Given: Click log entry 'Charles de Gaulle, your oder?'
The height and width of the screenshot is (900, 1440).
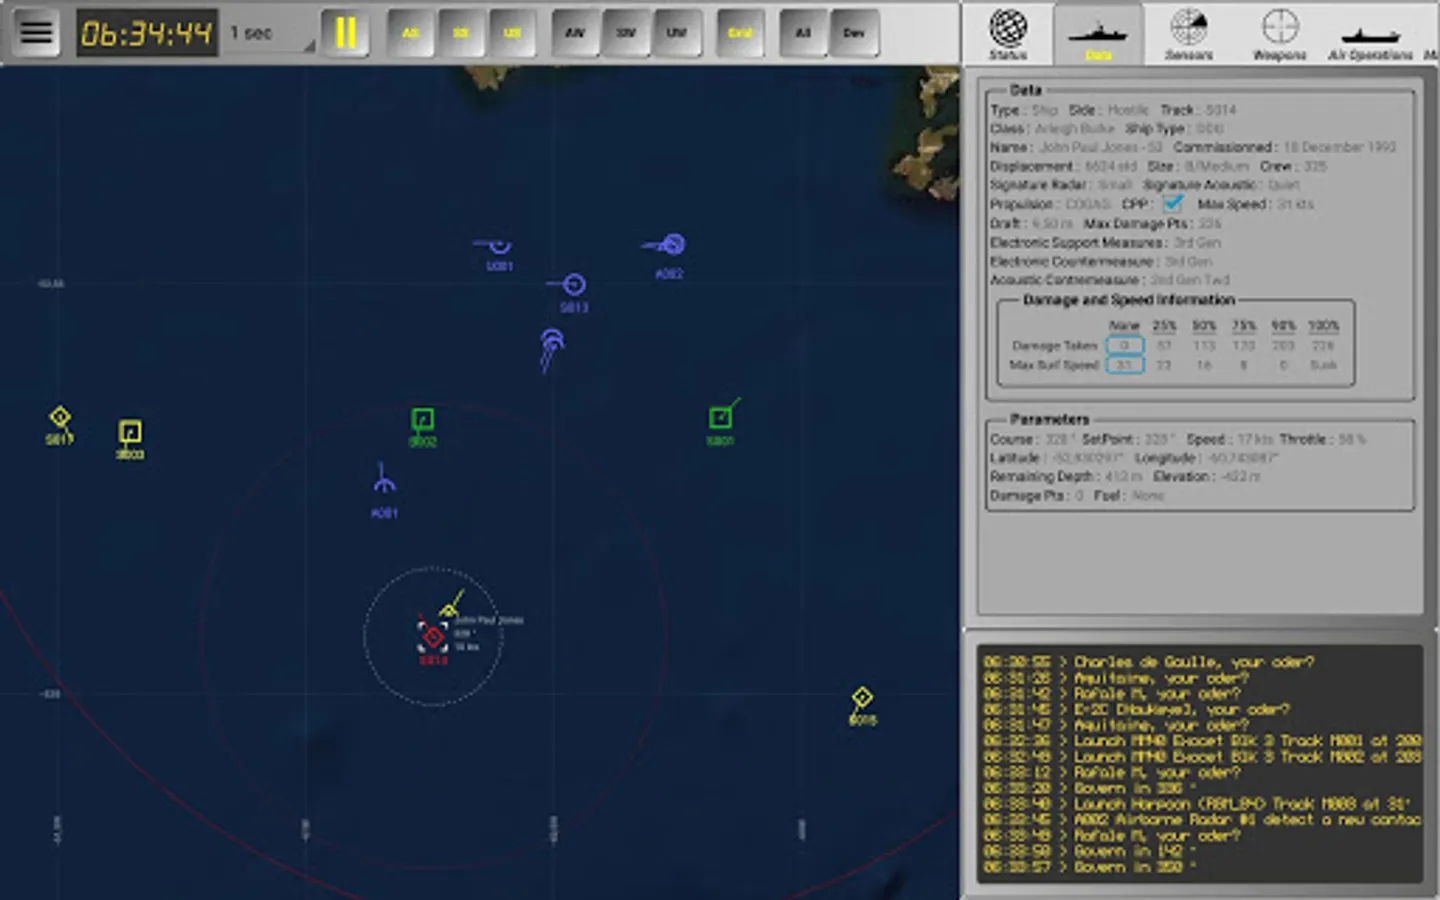Looking at the screenshot, I should click(1148, 662).
